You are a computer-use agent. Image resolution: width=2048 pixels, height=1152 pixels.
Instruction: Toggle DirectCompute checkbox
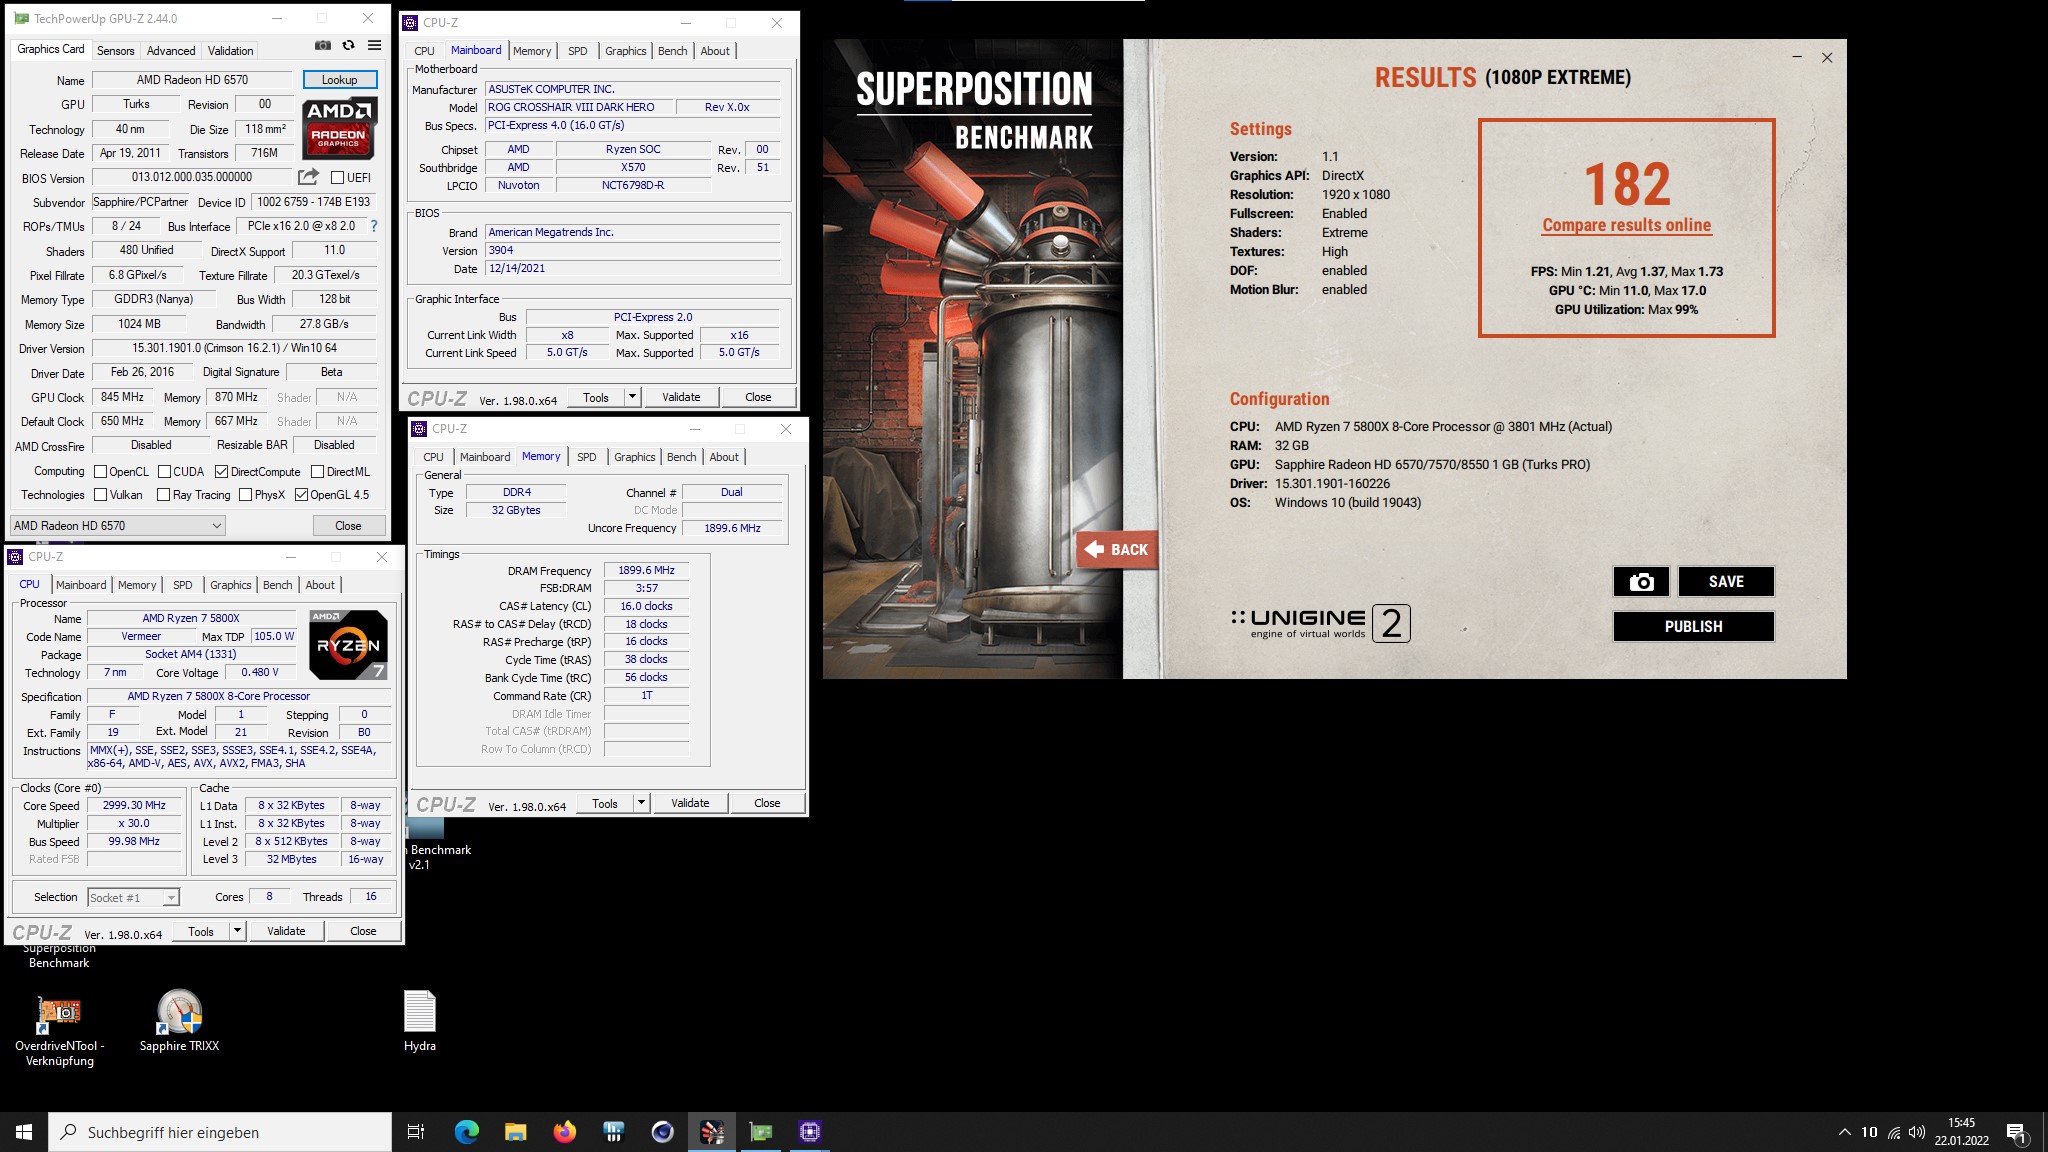[x=221, y=472]
